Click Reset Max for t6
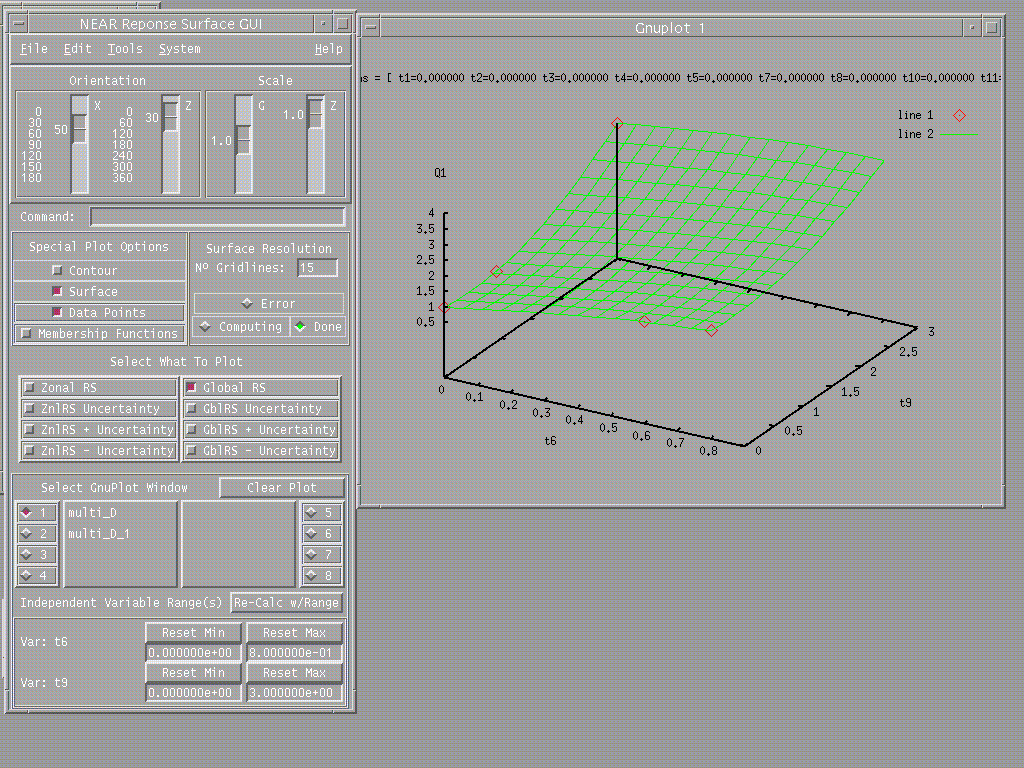This screenshot has height=768, width=1024. click(x=295, y=633)
